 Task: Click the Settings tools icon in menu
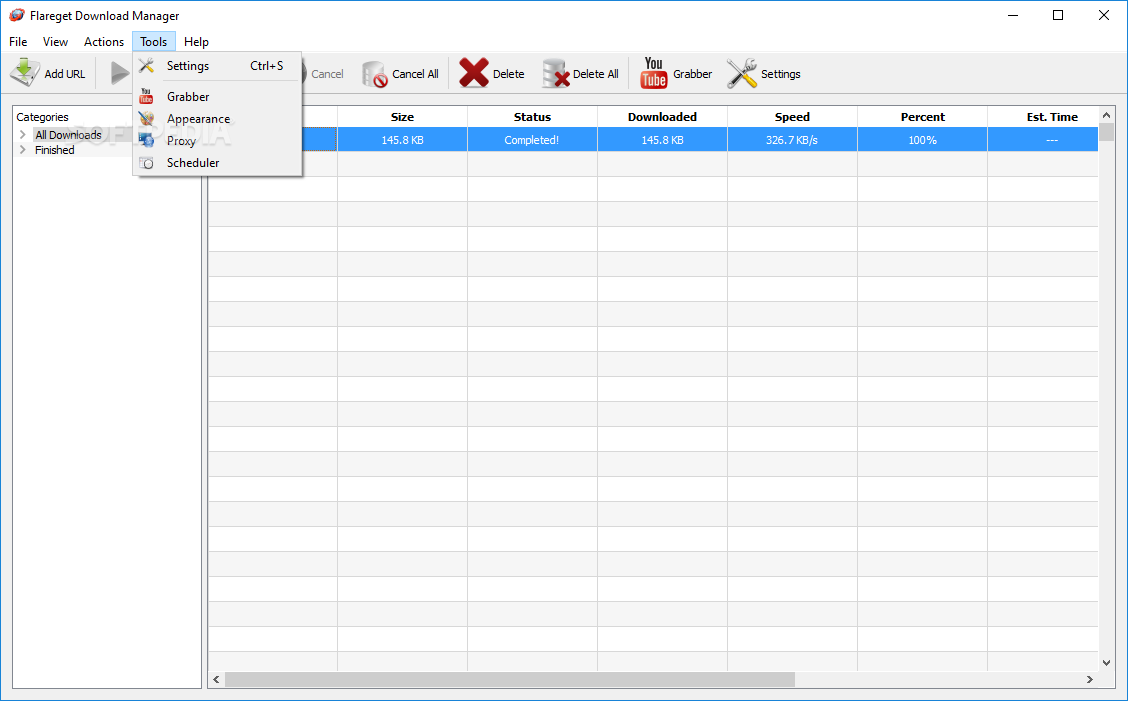point(146,65)
